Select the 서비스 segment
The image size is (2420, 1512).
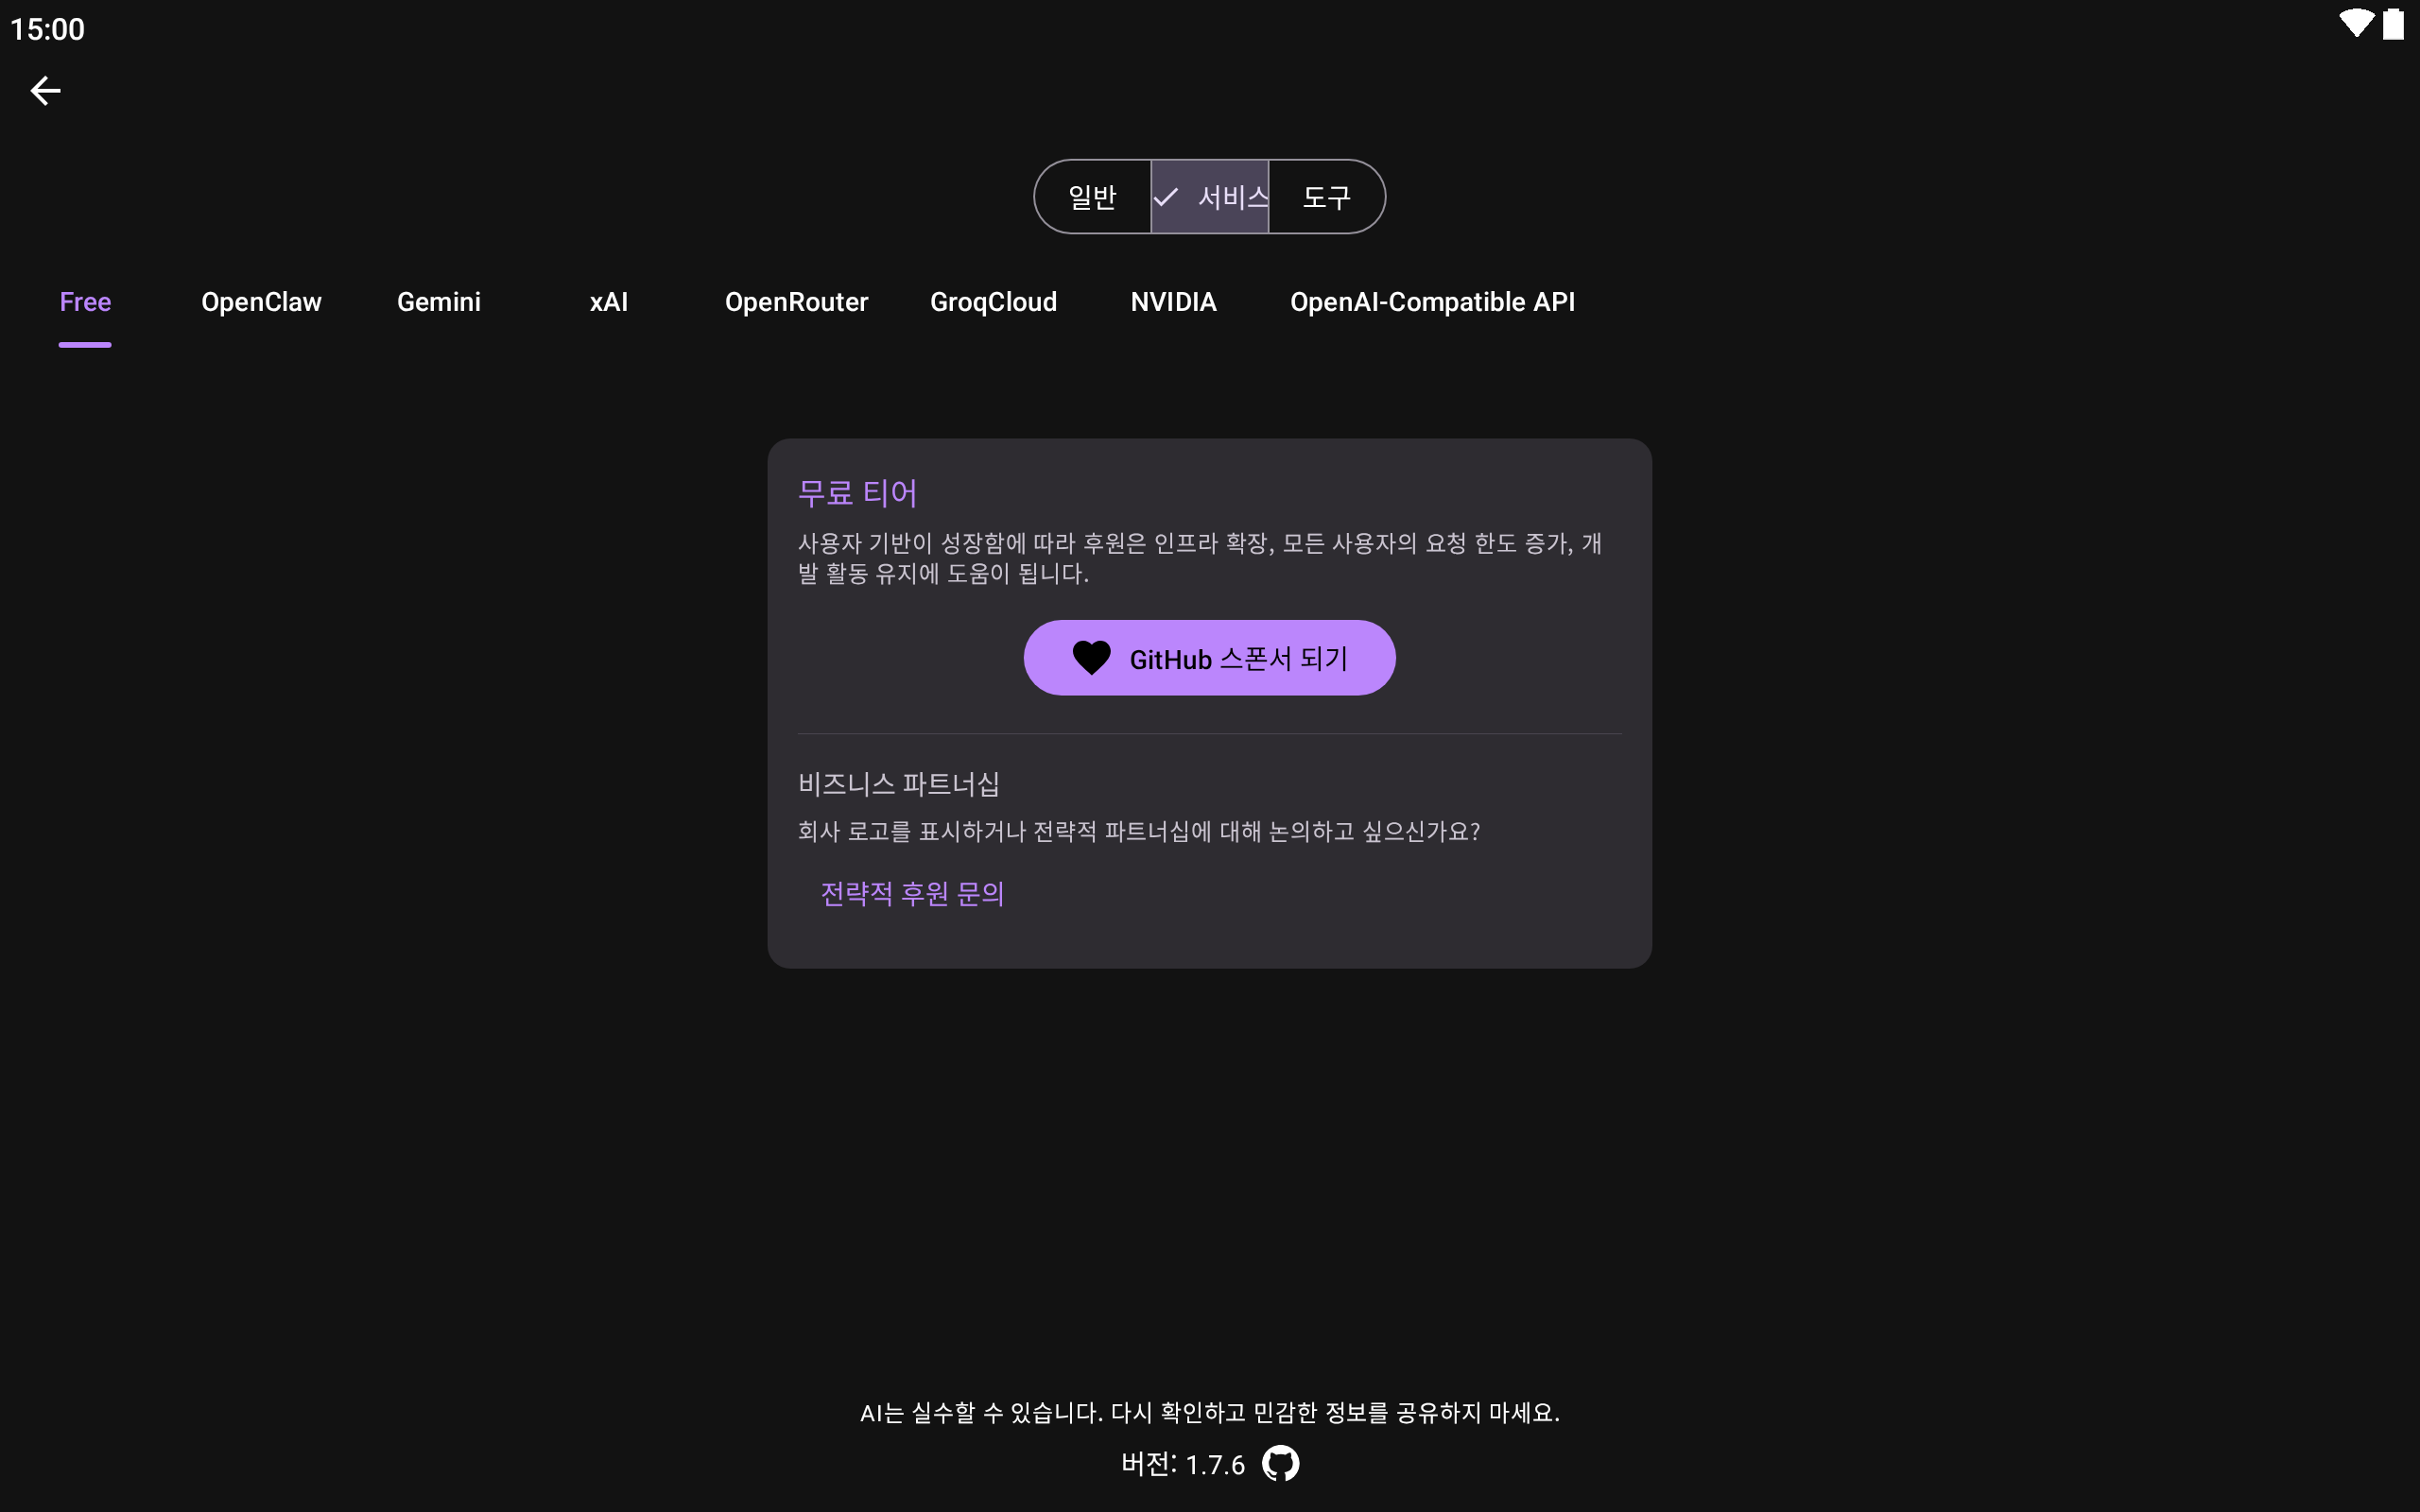pos(1210,197)
